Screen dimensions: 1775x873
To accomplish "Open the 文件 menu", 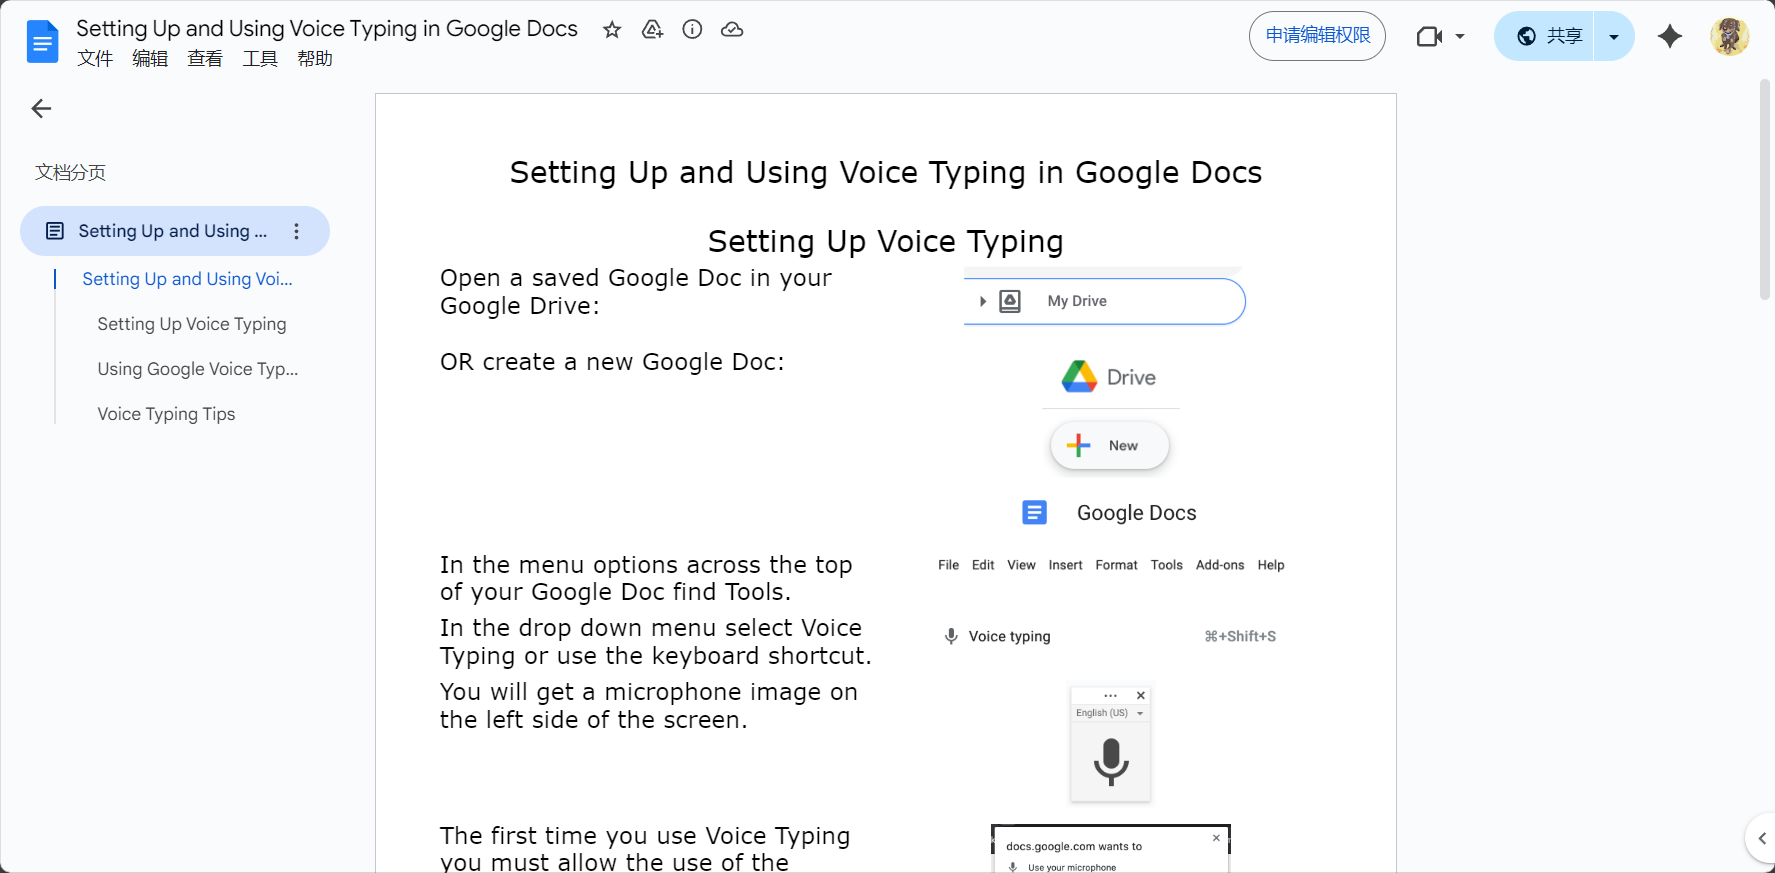I will [x=95, y=59].
